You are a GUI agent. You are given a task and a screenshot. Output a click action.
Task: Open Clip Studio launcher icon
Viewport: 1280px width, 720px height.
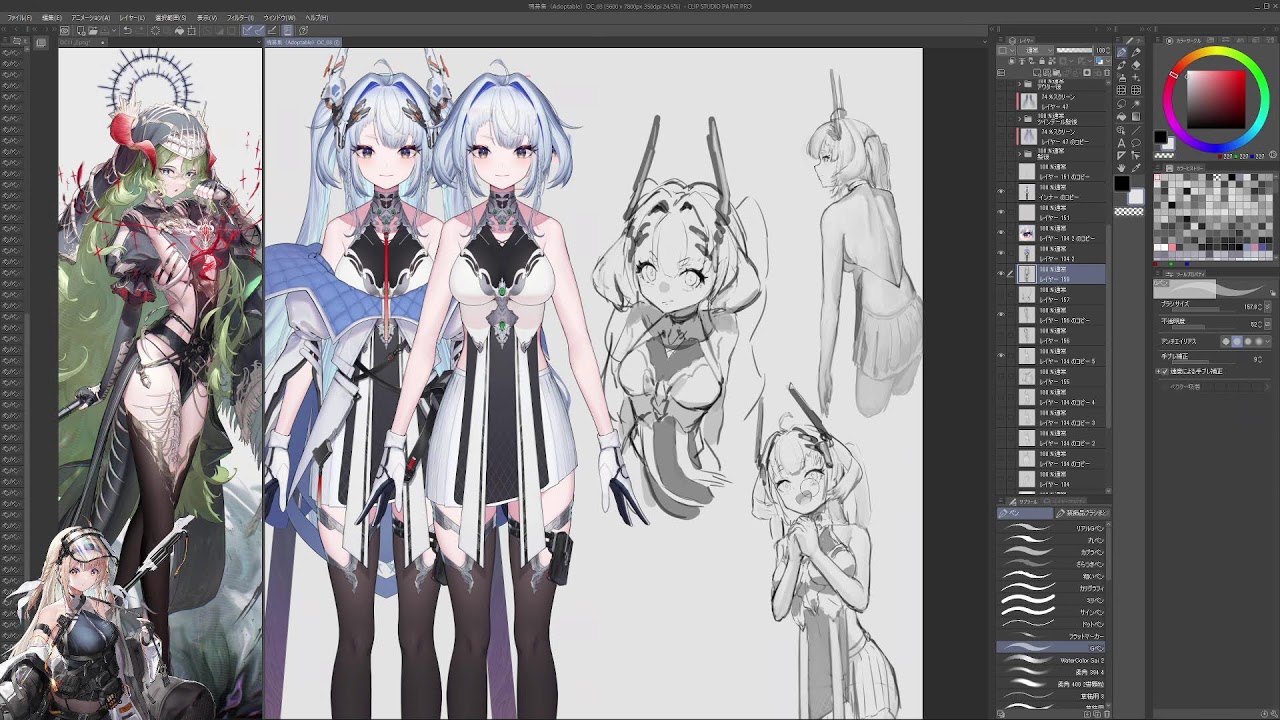(x=65, y=31)
